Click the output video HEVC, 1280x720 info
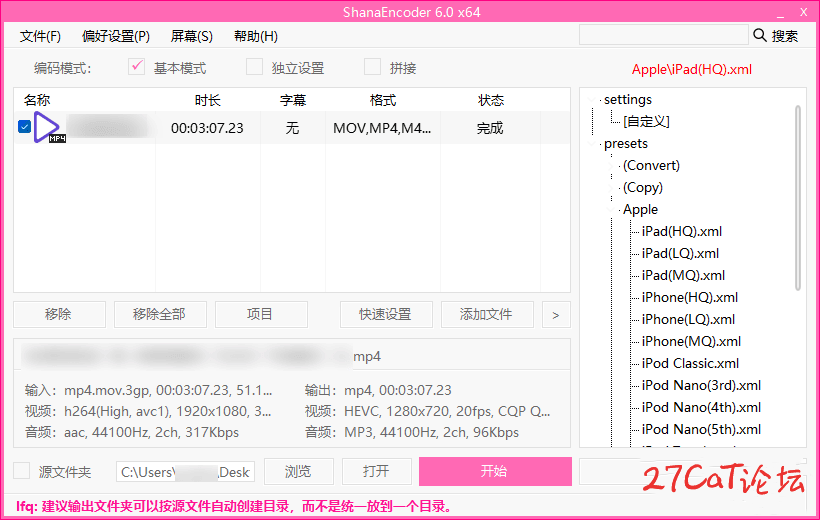Viewport: 820px width, 520px height. coord(447,411)
